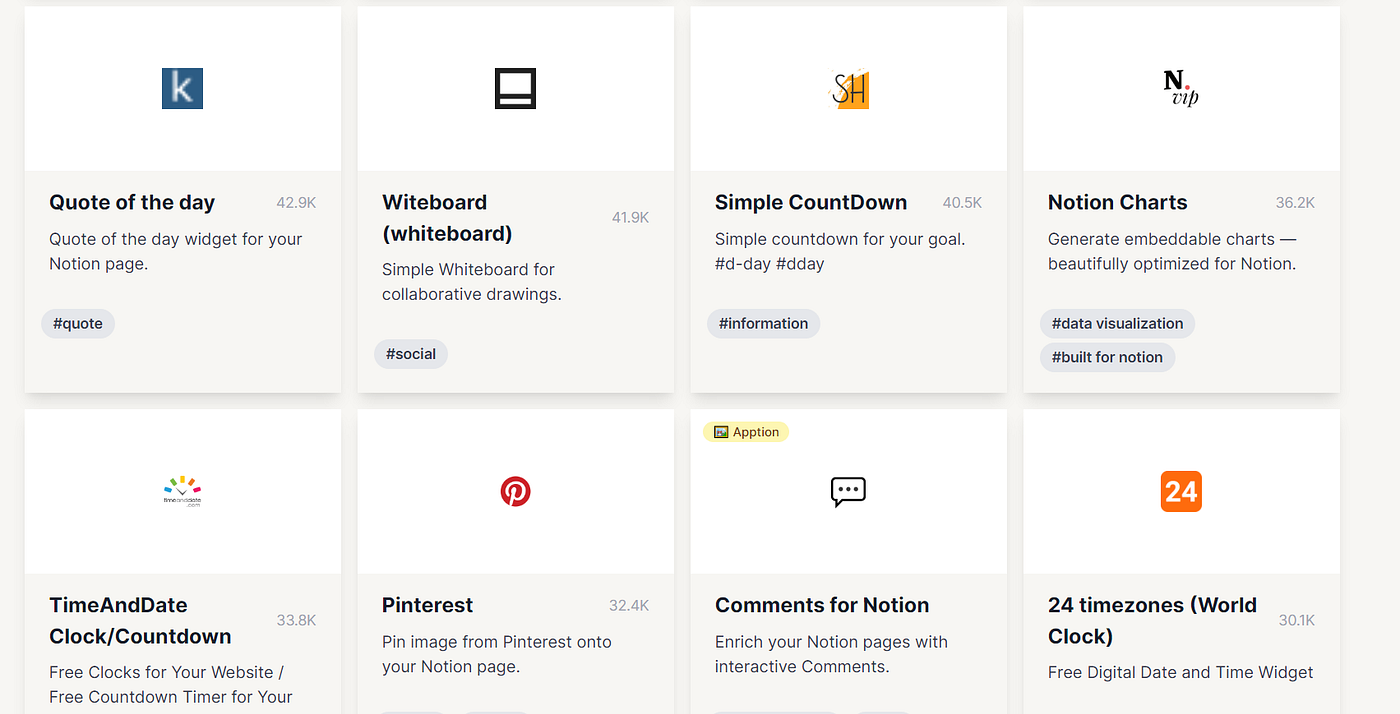Open the #quote tag
1400x714 pixels.
pos(77,323)
